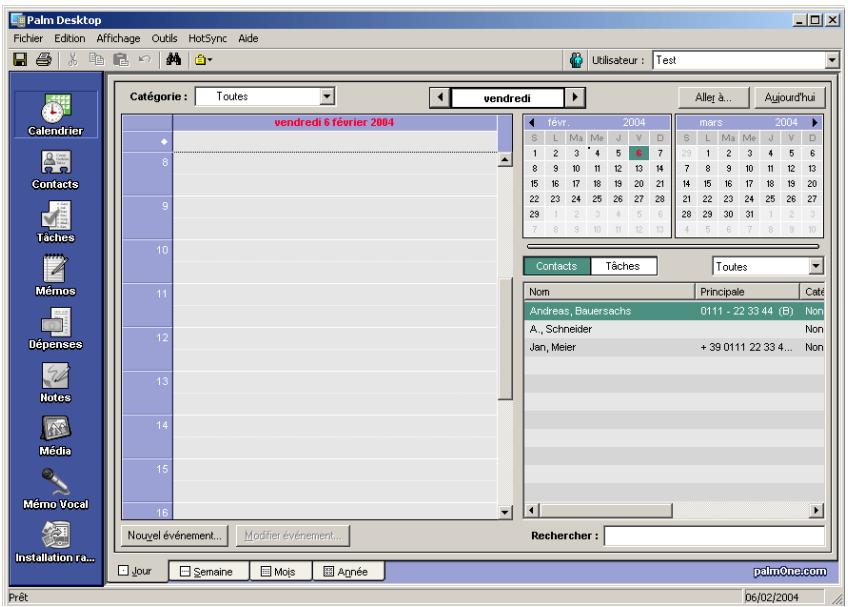Click the schedule scrollbar down arrow

pos(505,512)
